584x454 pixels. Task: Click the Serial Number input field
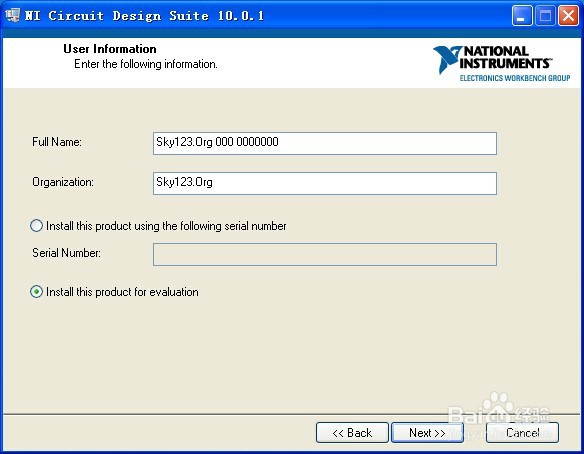click(325, 254)
